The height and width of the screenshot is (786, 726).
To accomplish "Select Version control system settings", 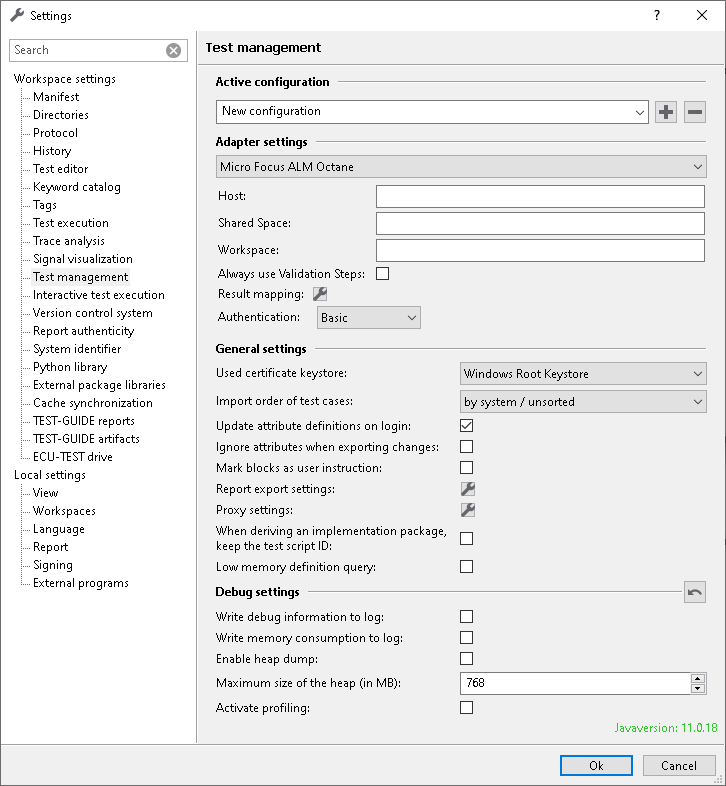I will pyautogui.click(x=93, y=313).
